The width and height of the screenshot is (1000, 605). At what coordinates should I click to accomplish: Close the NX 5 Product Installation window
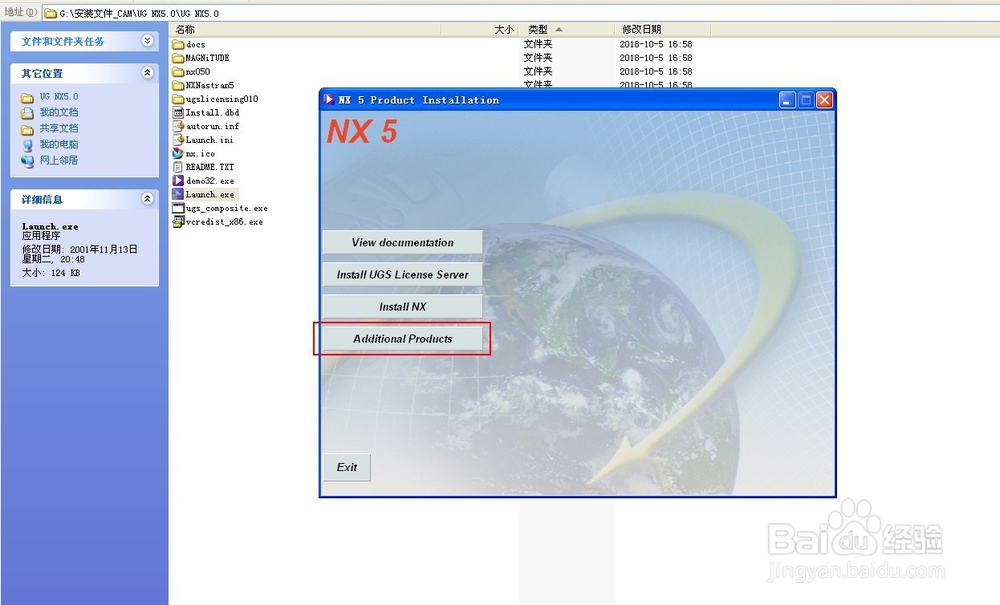pyautogui.click(x=825, y=100)
